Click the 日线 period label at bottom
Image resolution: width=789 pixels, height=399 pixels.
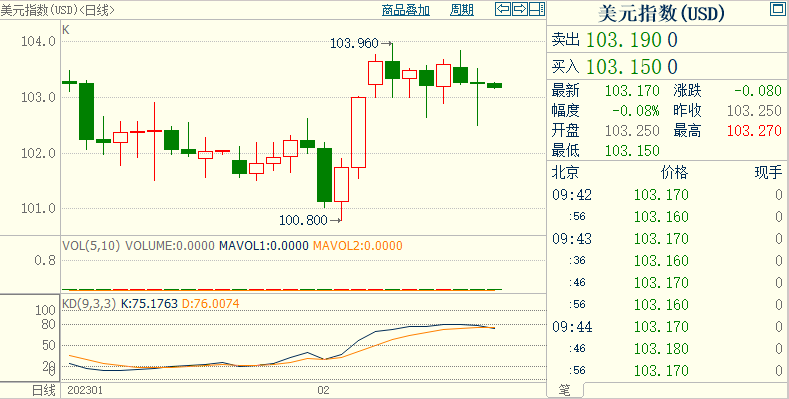point(44,390)
